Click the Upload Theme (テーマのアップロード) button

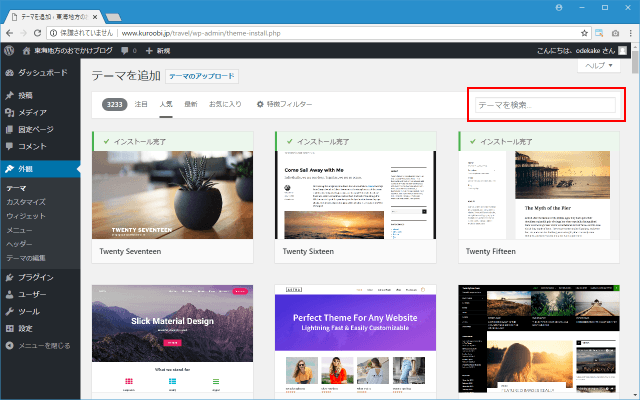pos(201,76)
